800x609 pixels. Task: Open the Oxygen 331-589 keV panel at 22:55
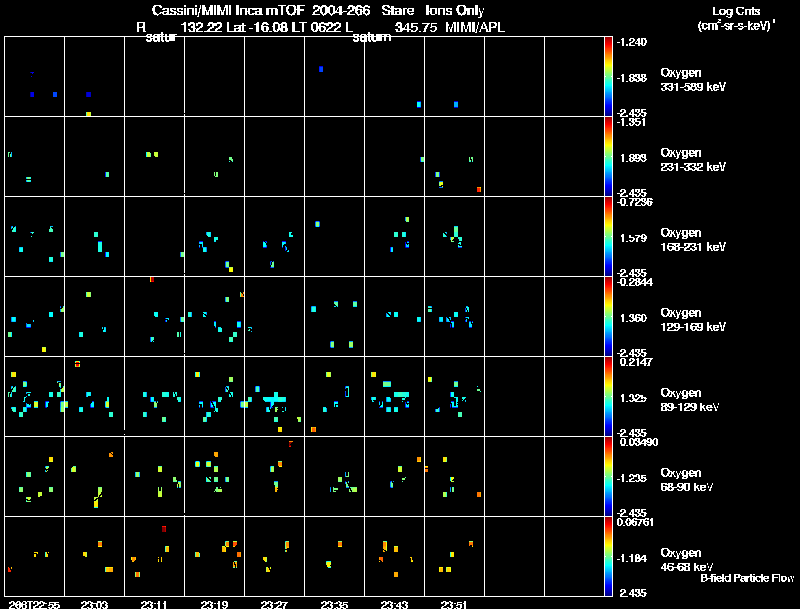coord(34,77)
